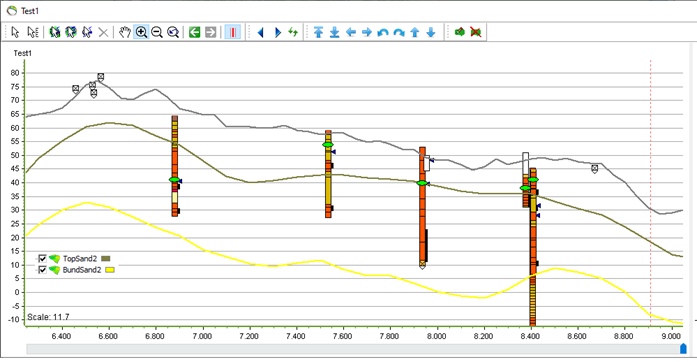Click the grey forward arrow button
Screen dimensions: 697x362
[210, 32]
